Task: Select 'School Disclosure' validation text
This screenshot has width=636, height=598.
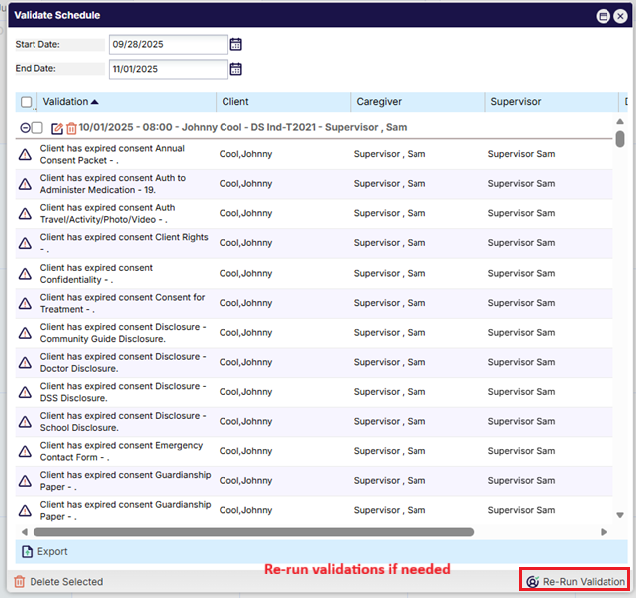Action: click(123, 422)
